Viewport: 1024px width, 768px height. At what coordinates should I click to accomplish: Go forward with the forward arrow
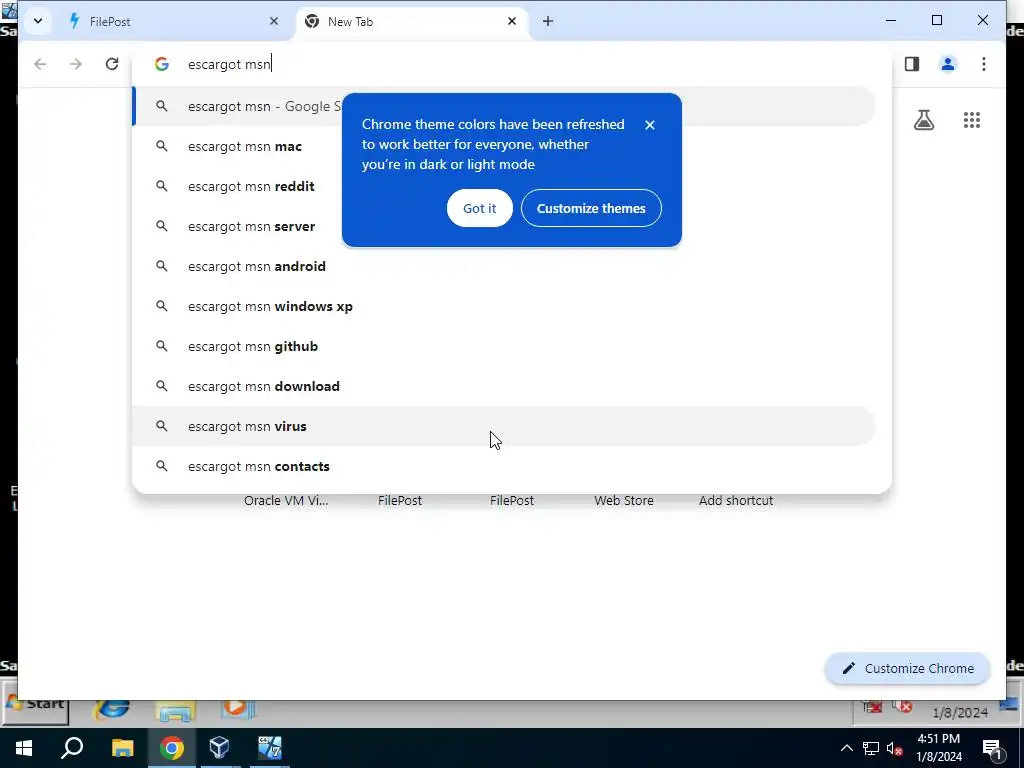(76, 64)
